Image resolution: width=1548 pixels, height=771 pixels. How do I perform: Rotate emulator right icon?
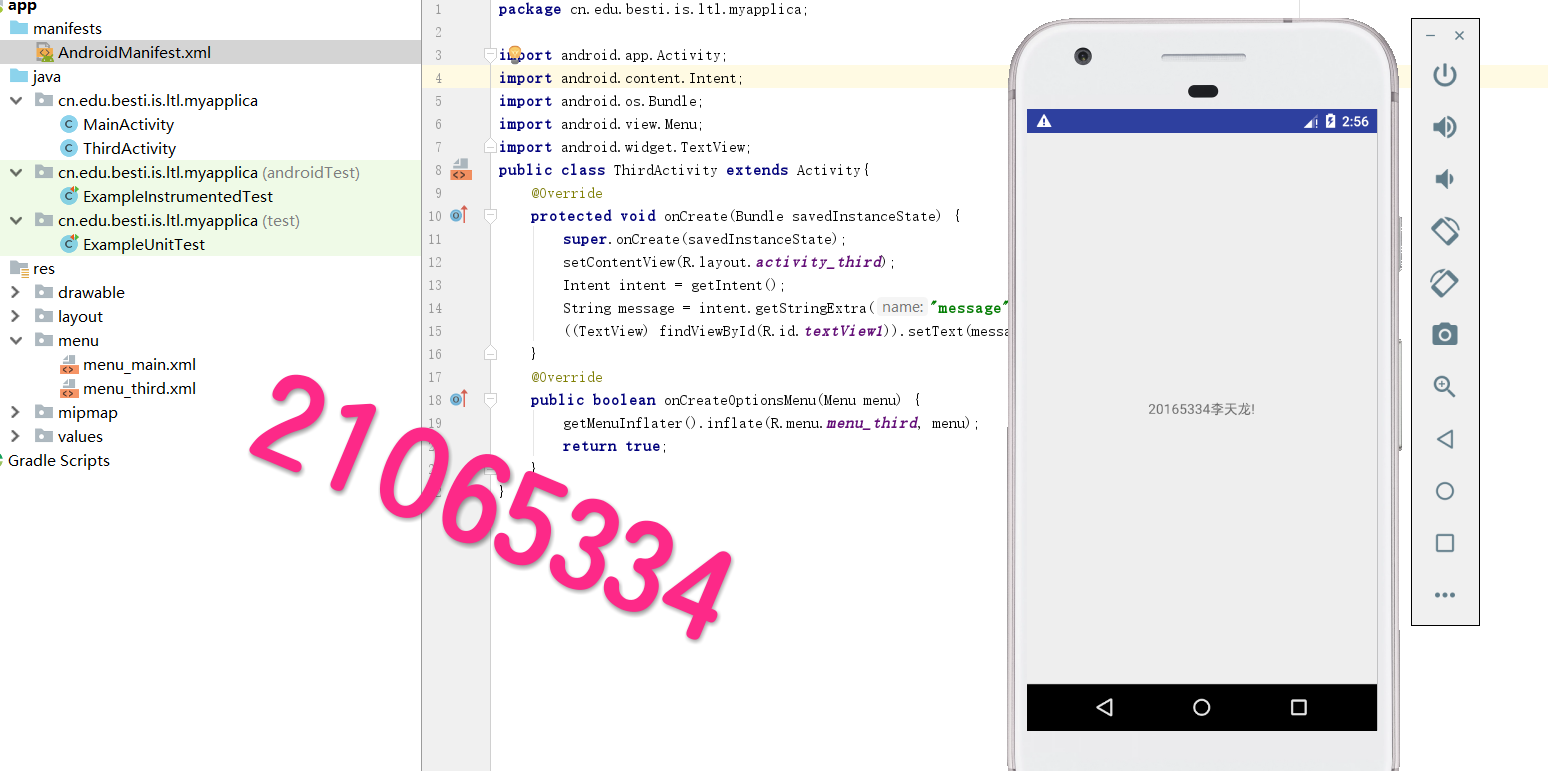pos(1444,283)
